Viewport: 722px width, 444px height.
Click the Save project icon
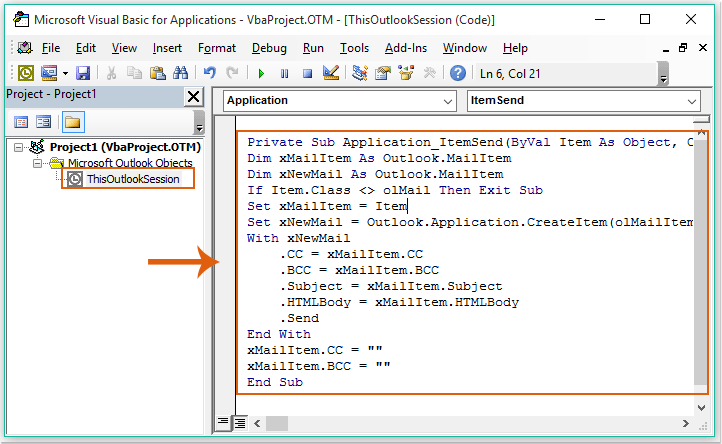click(83, 73)
